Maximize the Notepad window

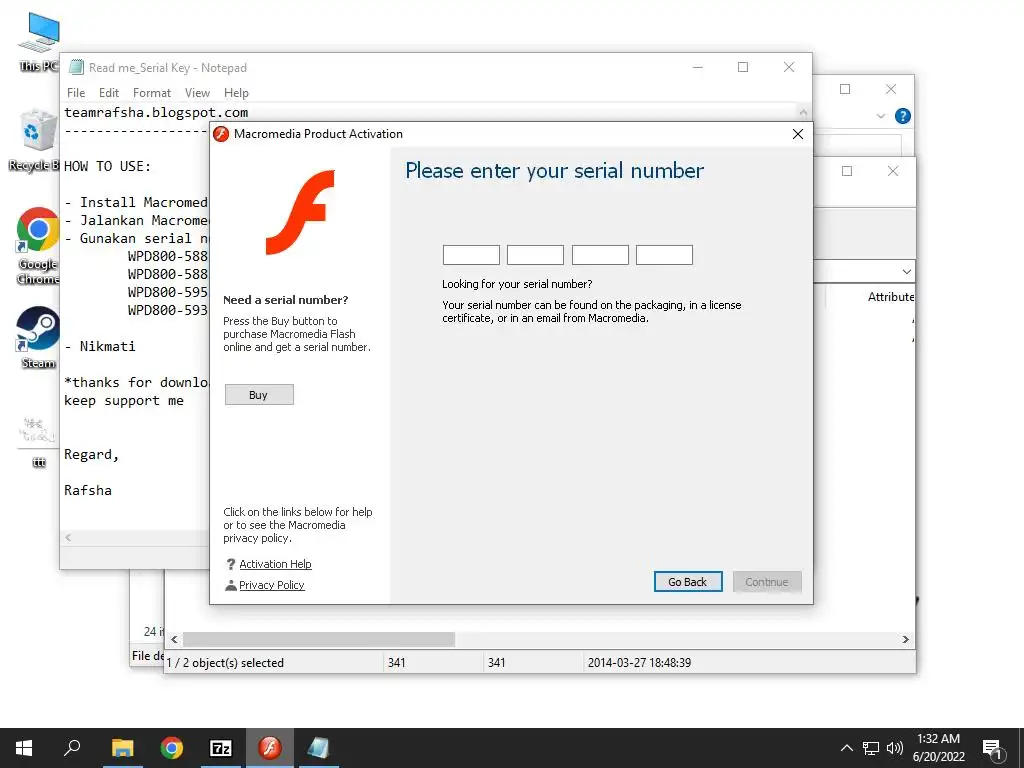[743, 67]
